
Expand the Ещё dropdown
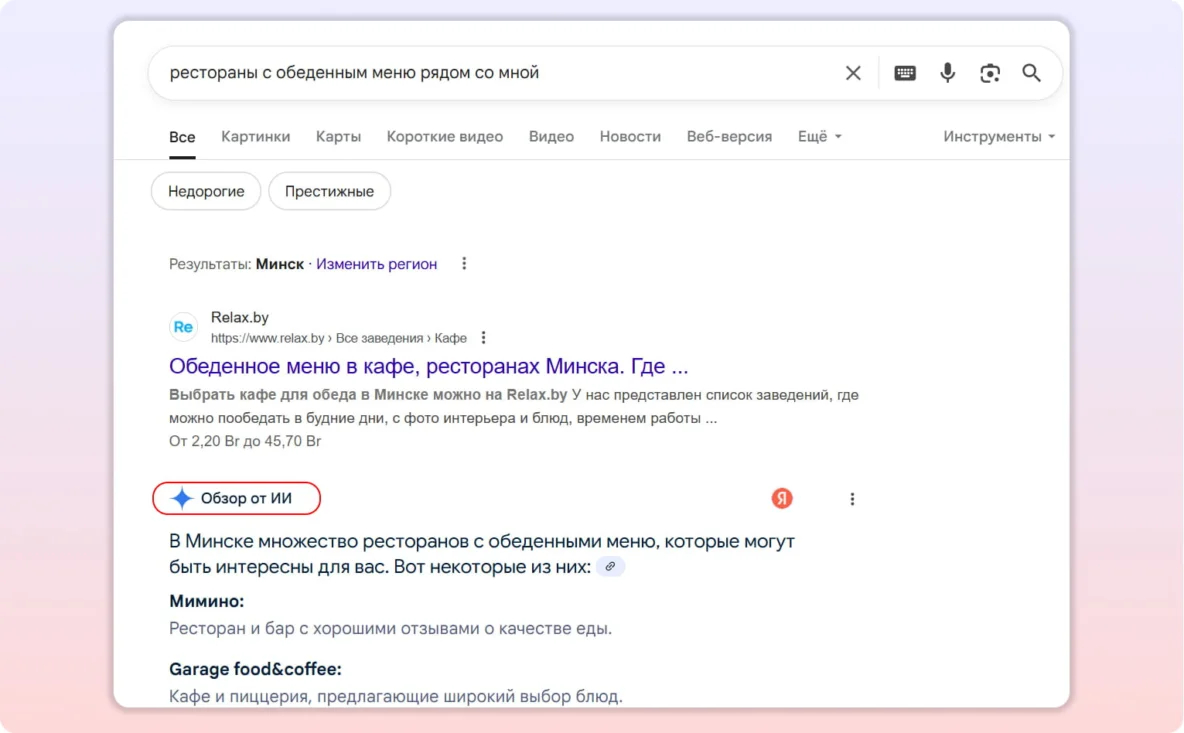(819, 137)
